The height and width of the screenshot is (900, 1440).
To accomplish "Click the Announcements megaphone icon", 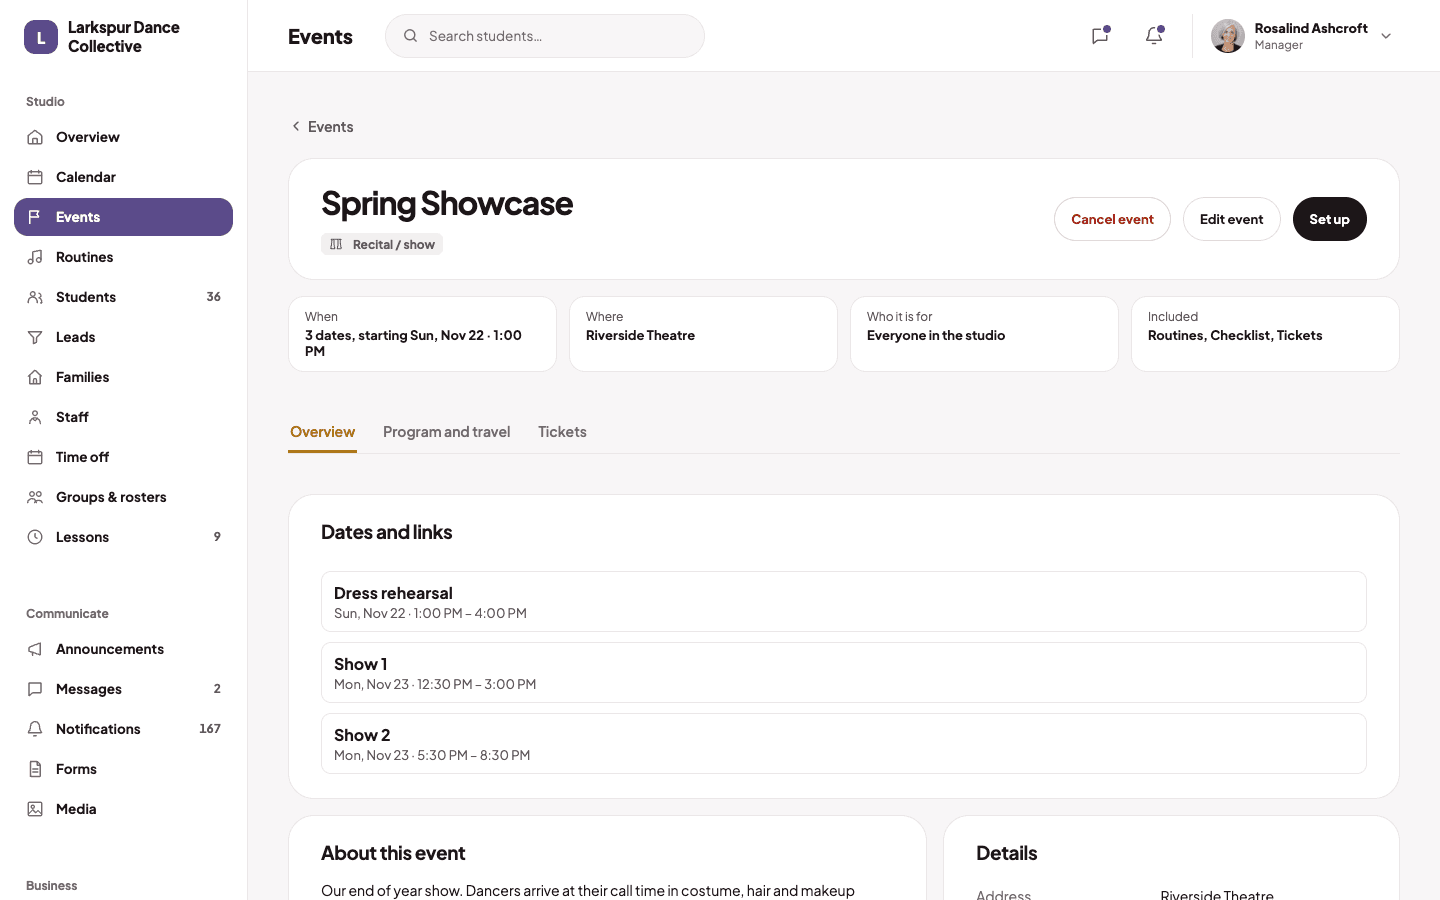I will (35, 649).
